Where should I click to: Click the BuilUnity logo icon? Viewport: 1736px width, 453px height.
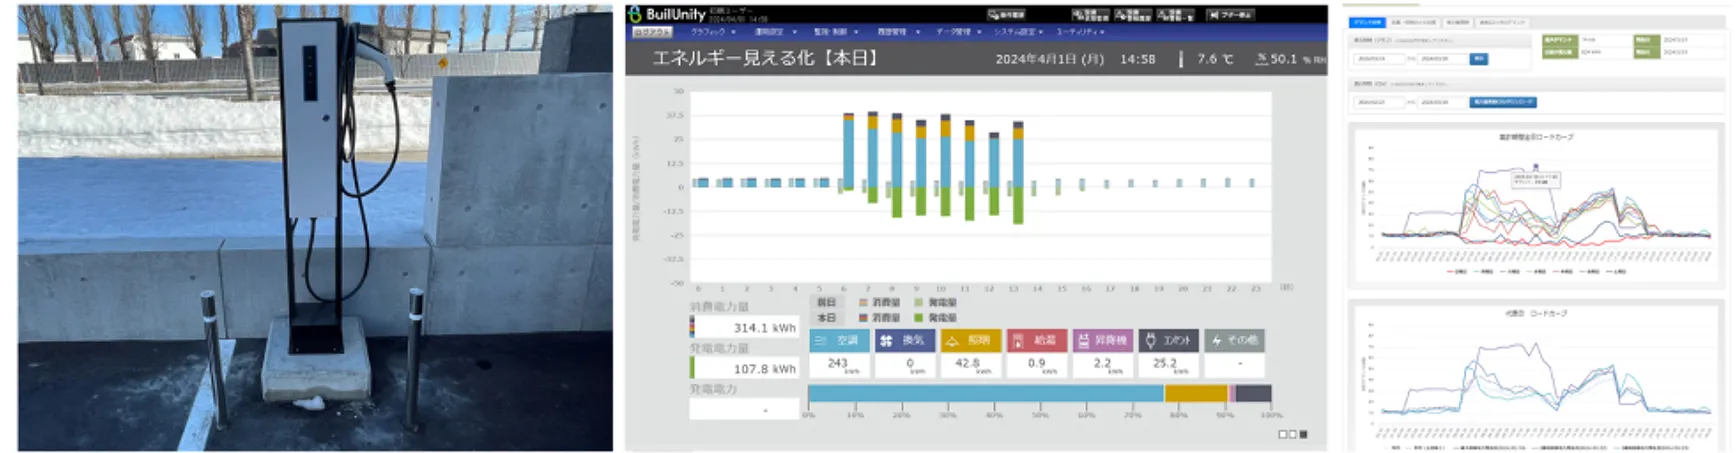pyautogui.click(x=635, y=14)
